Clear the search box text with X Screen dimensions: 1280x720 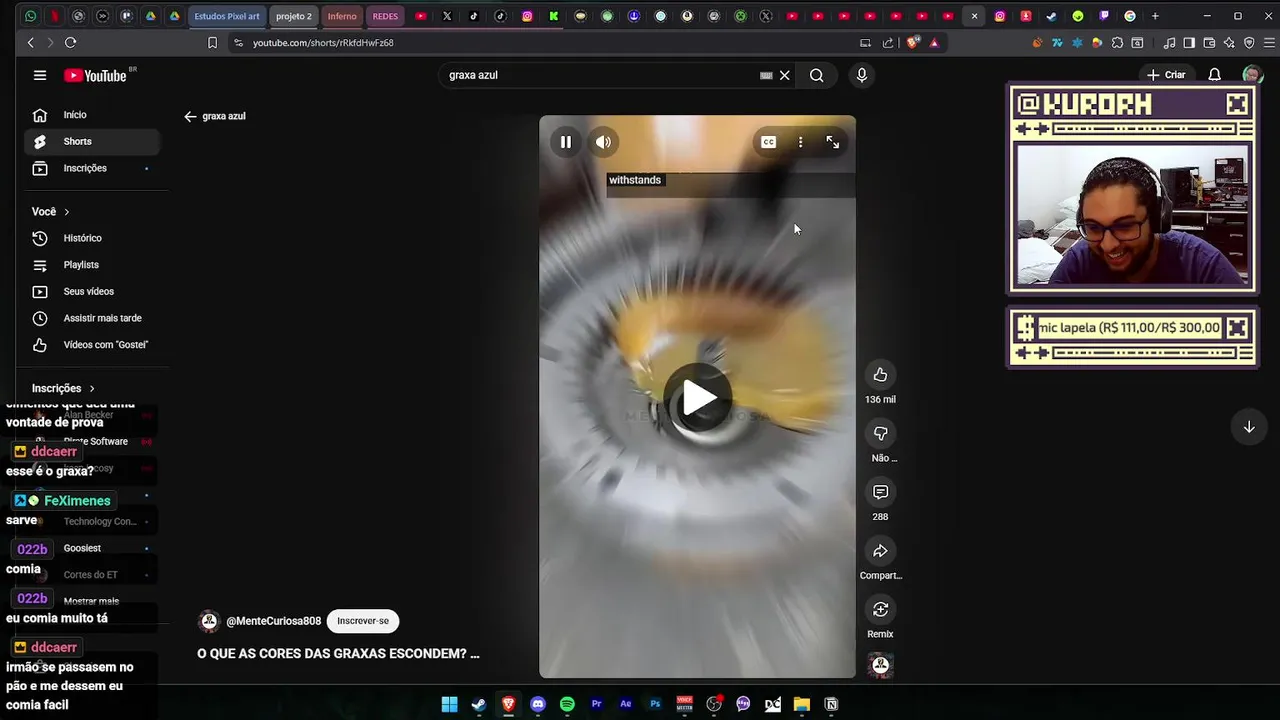click(785, 75)
